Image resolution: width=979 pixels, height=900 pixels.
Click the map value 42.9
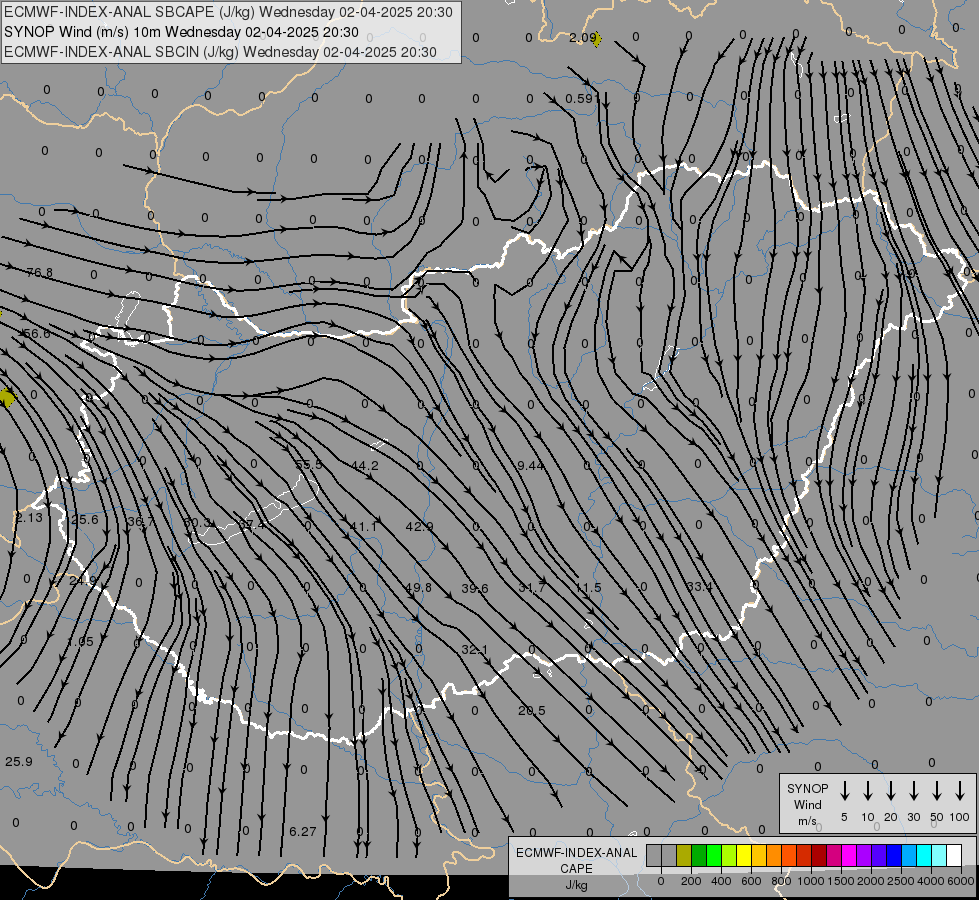click(419, 527)
